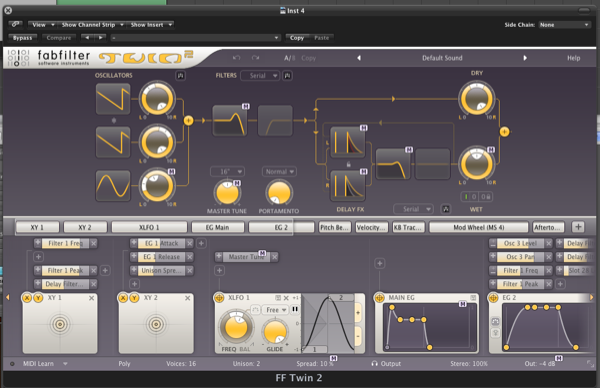Image resolution: width=600 pixels, height=388 pixels.
Task: Select the XY 1 modulation tab
Action: (x=37, y=227)
